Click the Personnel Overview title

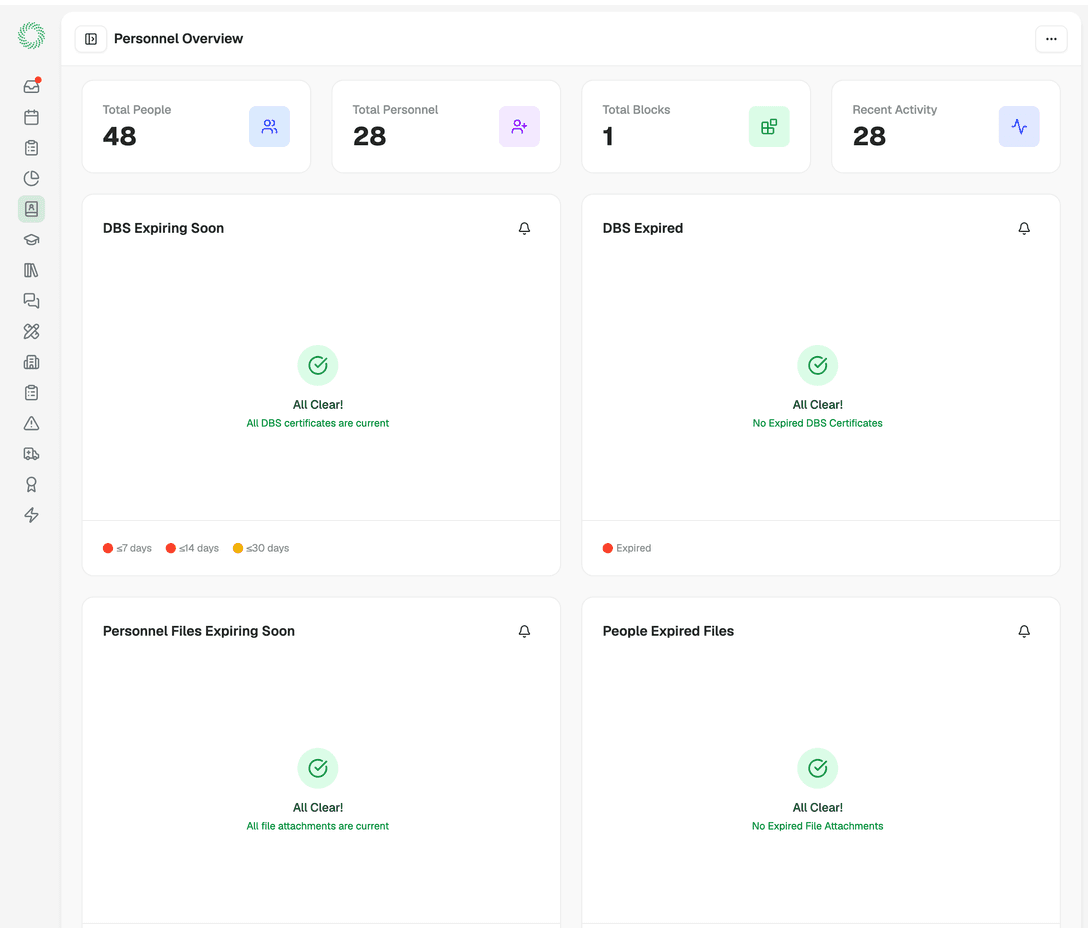[178, 39]
